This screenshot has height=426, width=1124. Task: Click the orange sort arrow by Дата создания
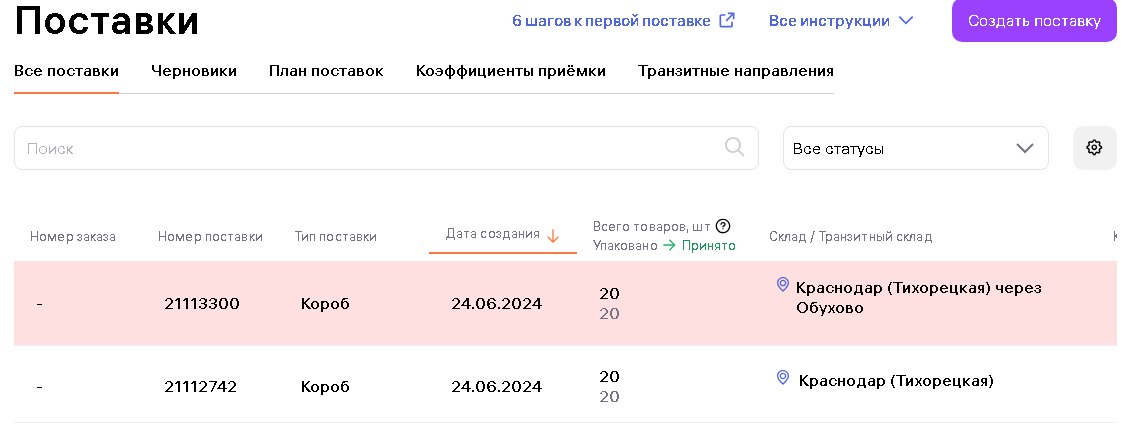(553, 235)
